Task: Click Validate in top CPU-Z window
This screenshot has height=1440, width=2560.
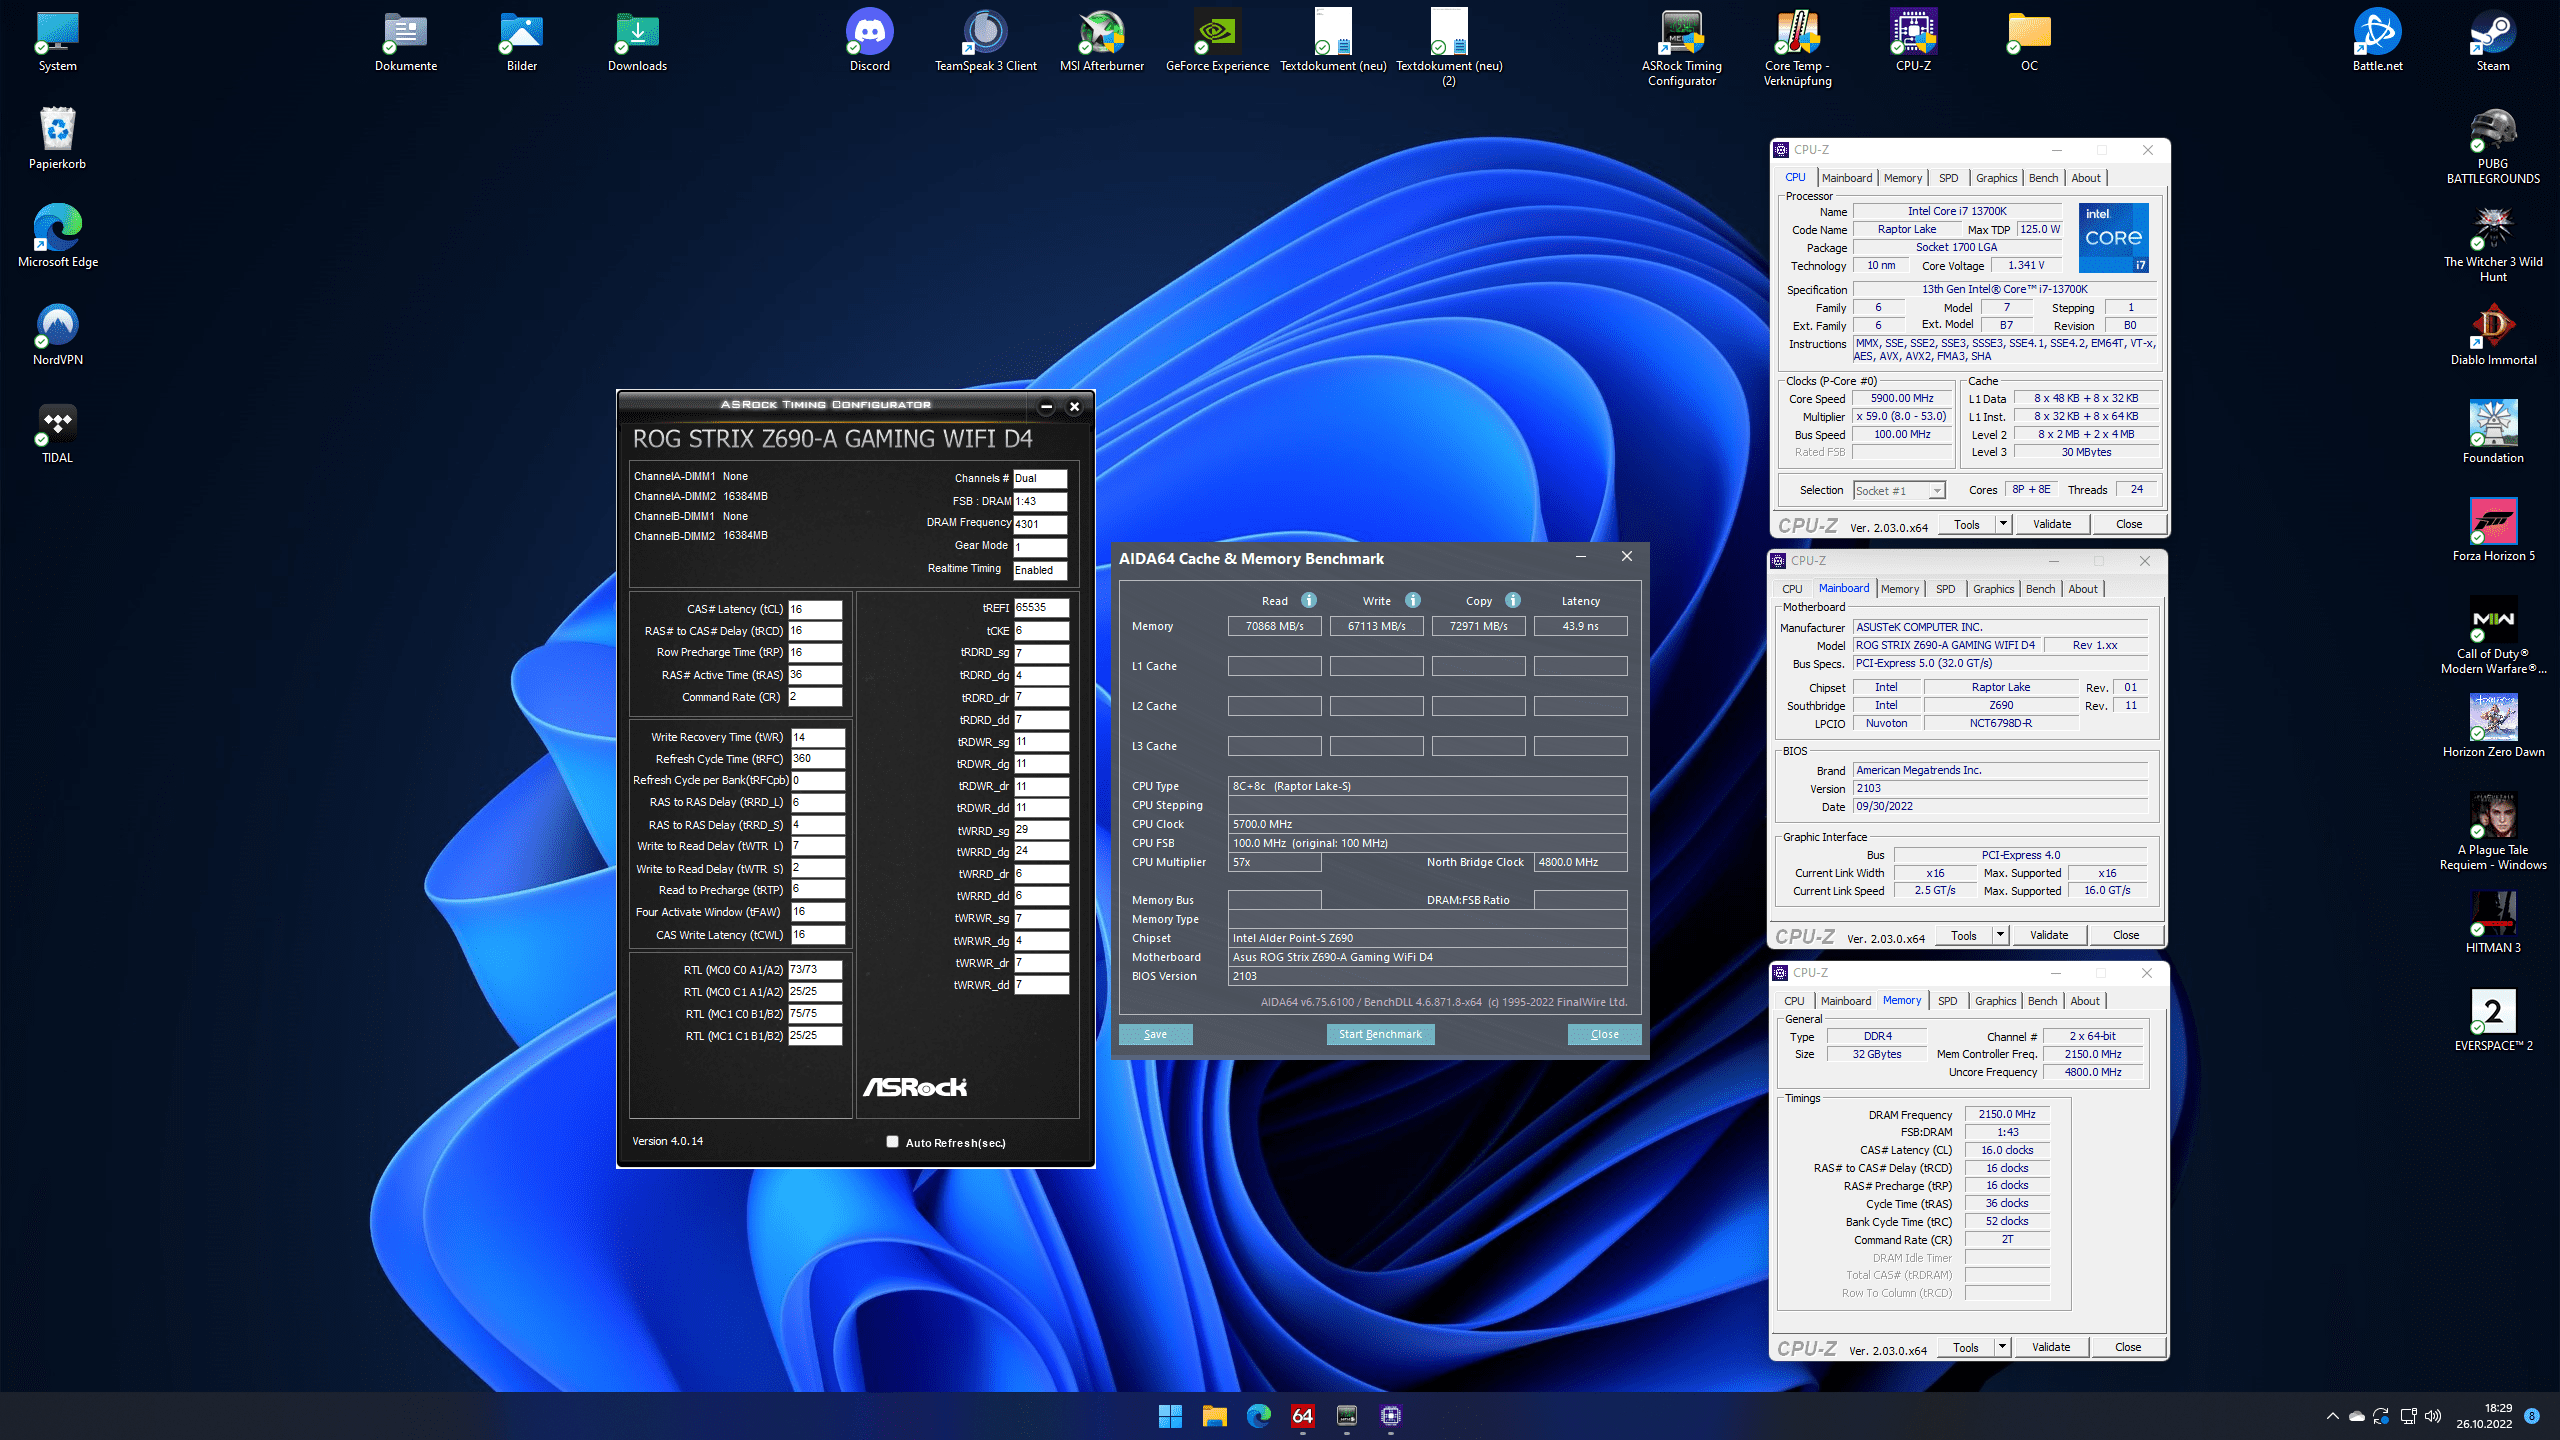Action: [2051, 524]
